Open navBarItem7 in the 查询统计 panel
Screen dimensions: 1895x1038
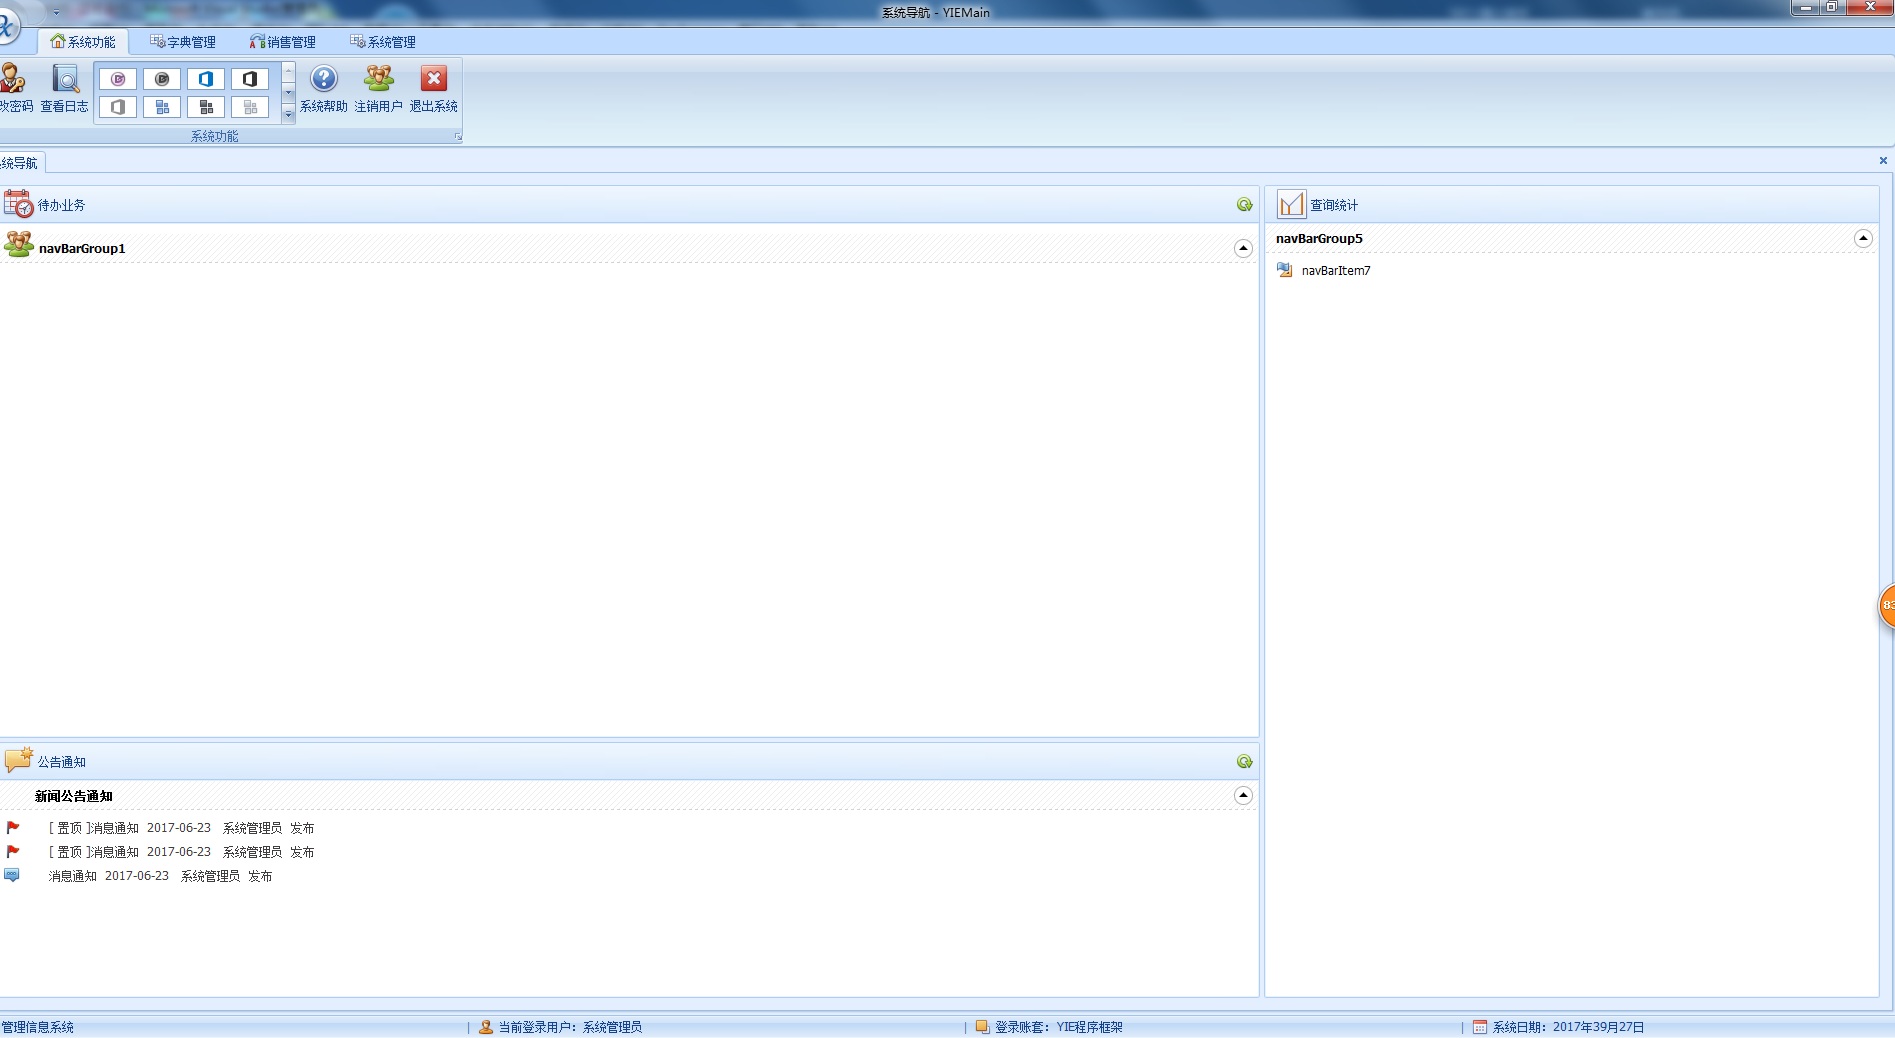click(1335, 271)
